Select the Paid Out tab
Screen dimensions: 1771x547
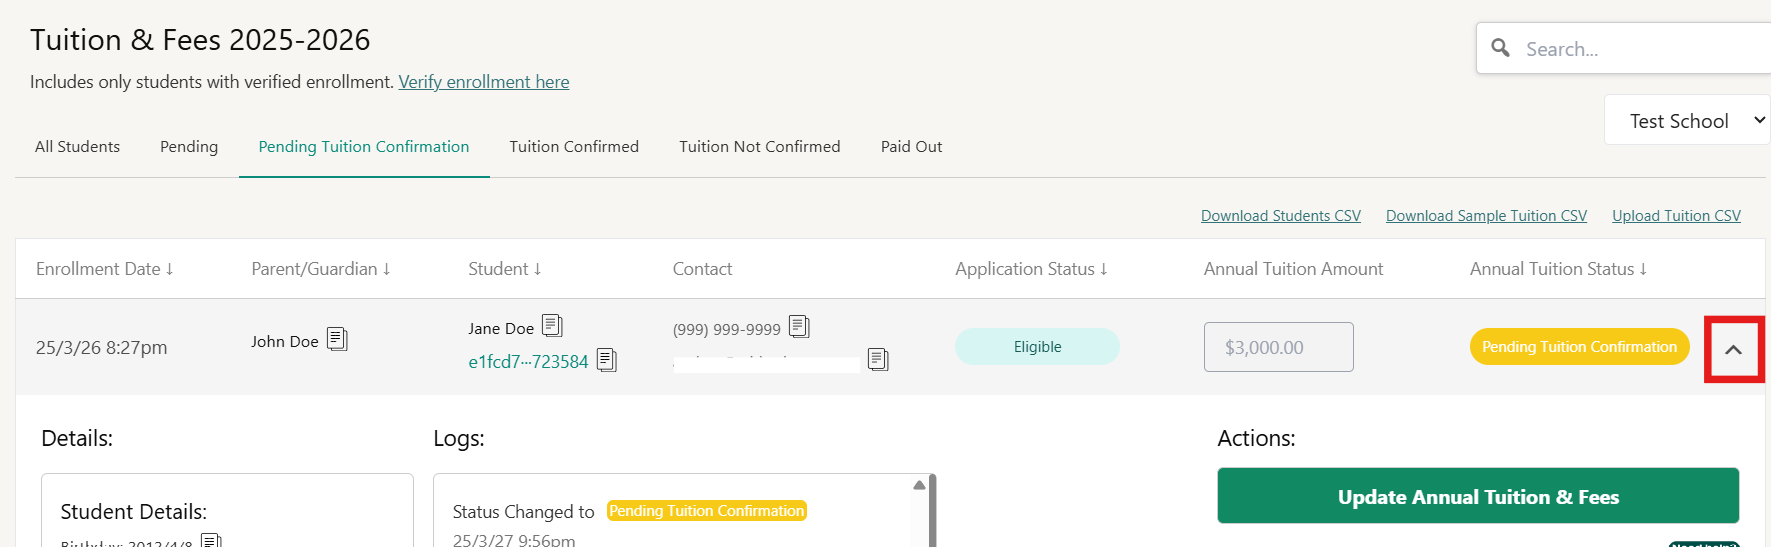(911, 147)
